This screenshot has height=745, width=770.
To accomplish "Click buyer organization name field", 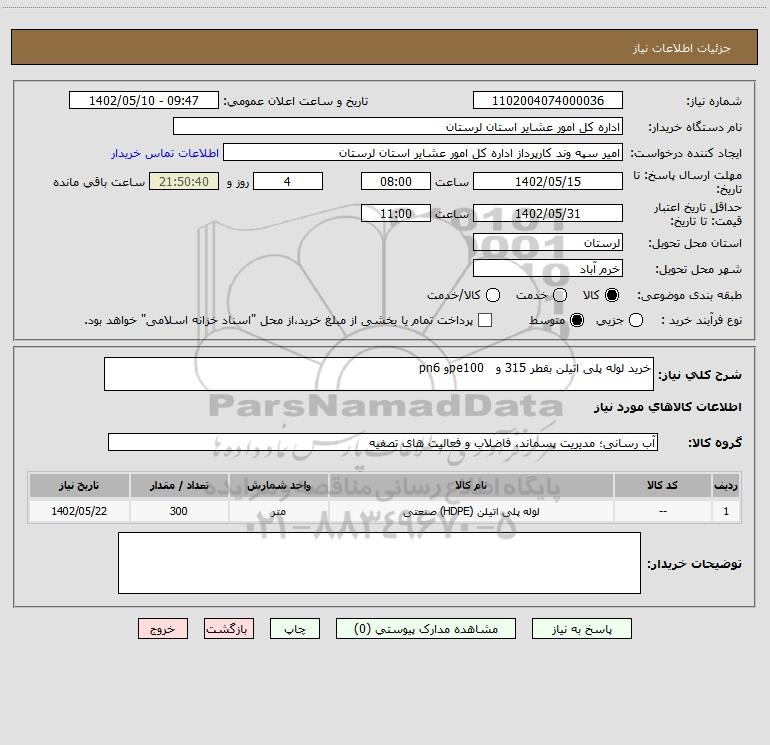I will [398, 126].
